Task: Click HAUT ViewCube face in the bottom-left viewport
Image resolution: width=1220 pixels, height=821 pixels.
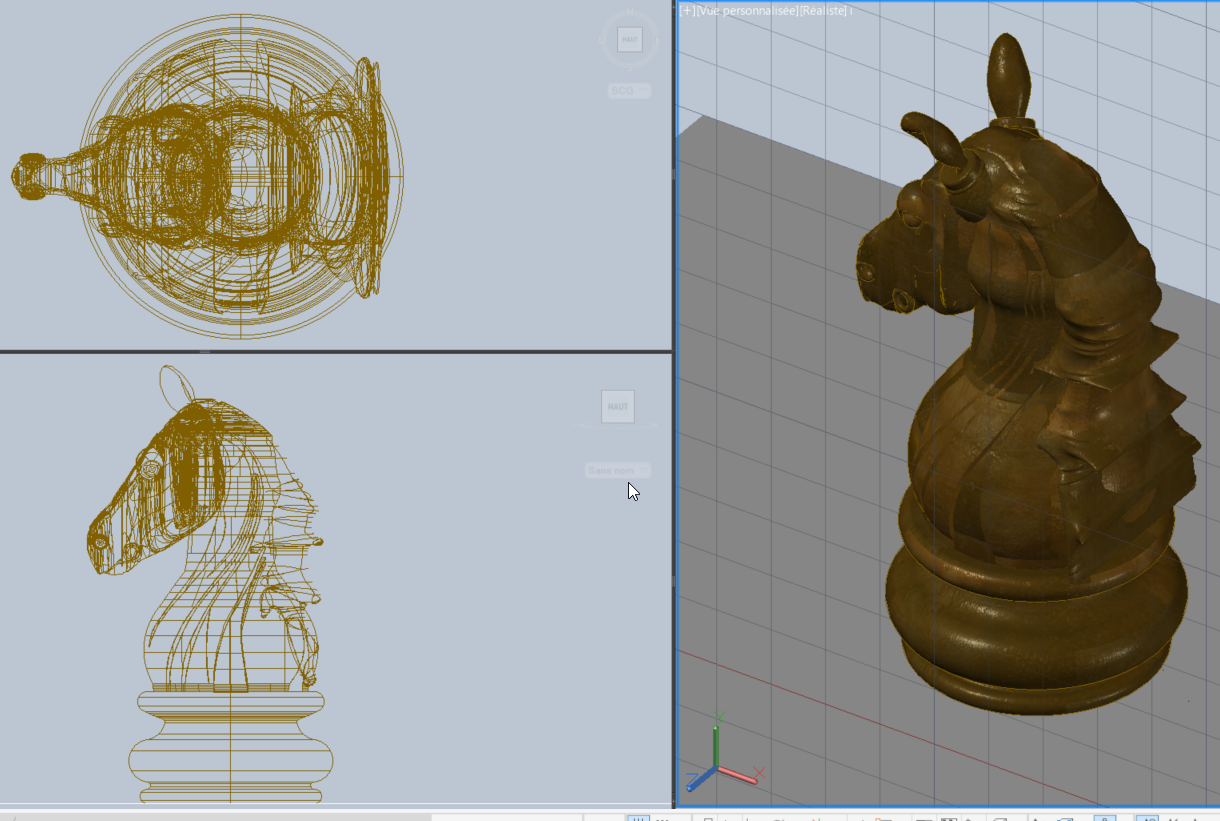Action: (x=618, y=407)
